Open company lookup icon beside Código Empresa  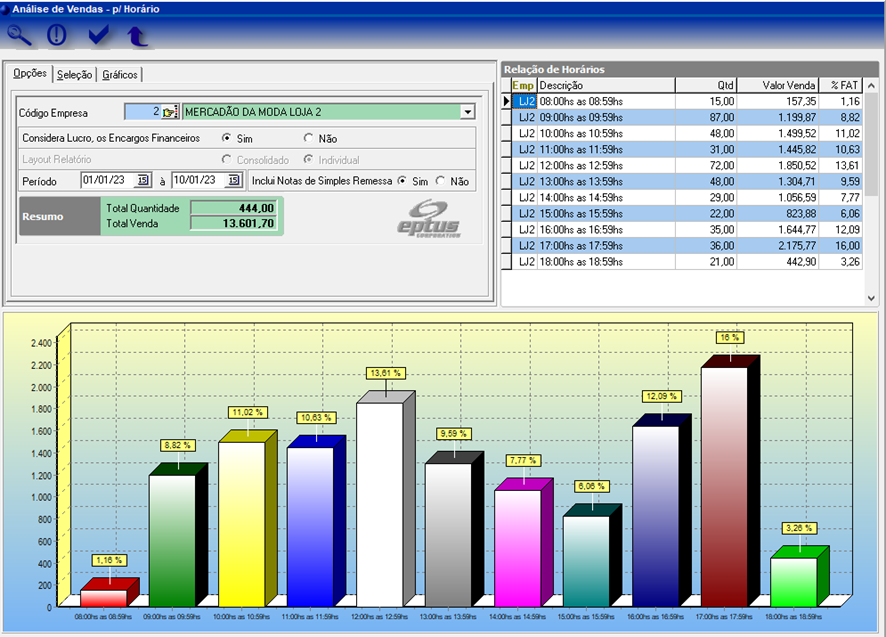click(170, 112)
